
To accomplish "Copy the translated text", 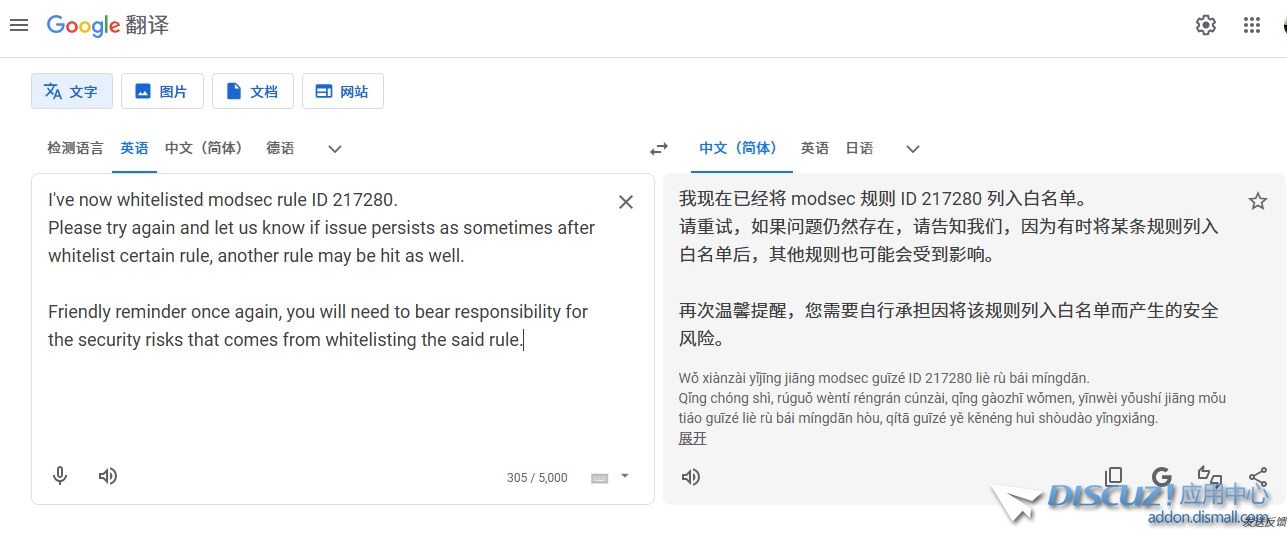I will coord(1113,477).
